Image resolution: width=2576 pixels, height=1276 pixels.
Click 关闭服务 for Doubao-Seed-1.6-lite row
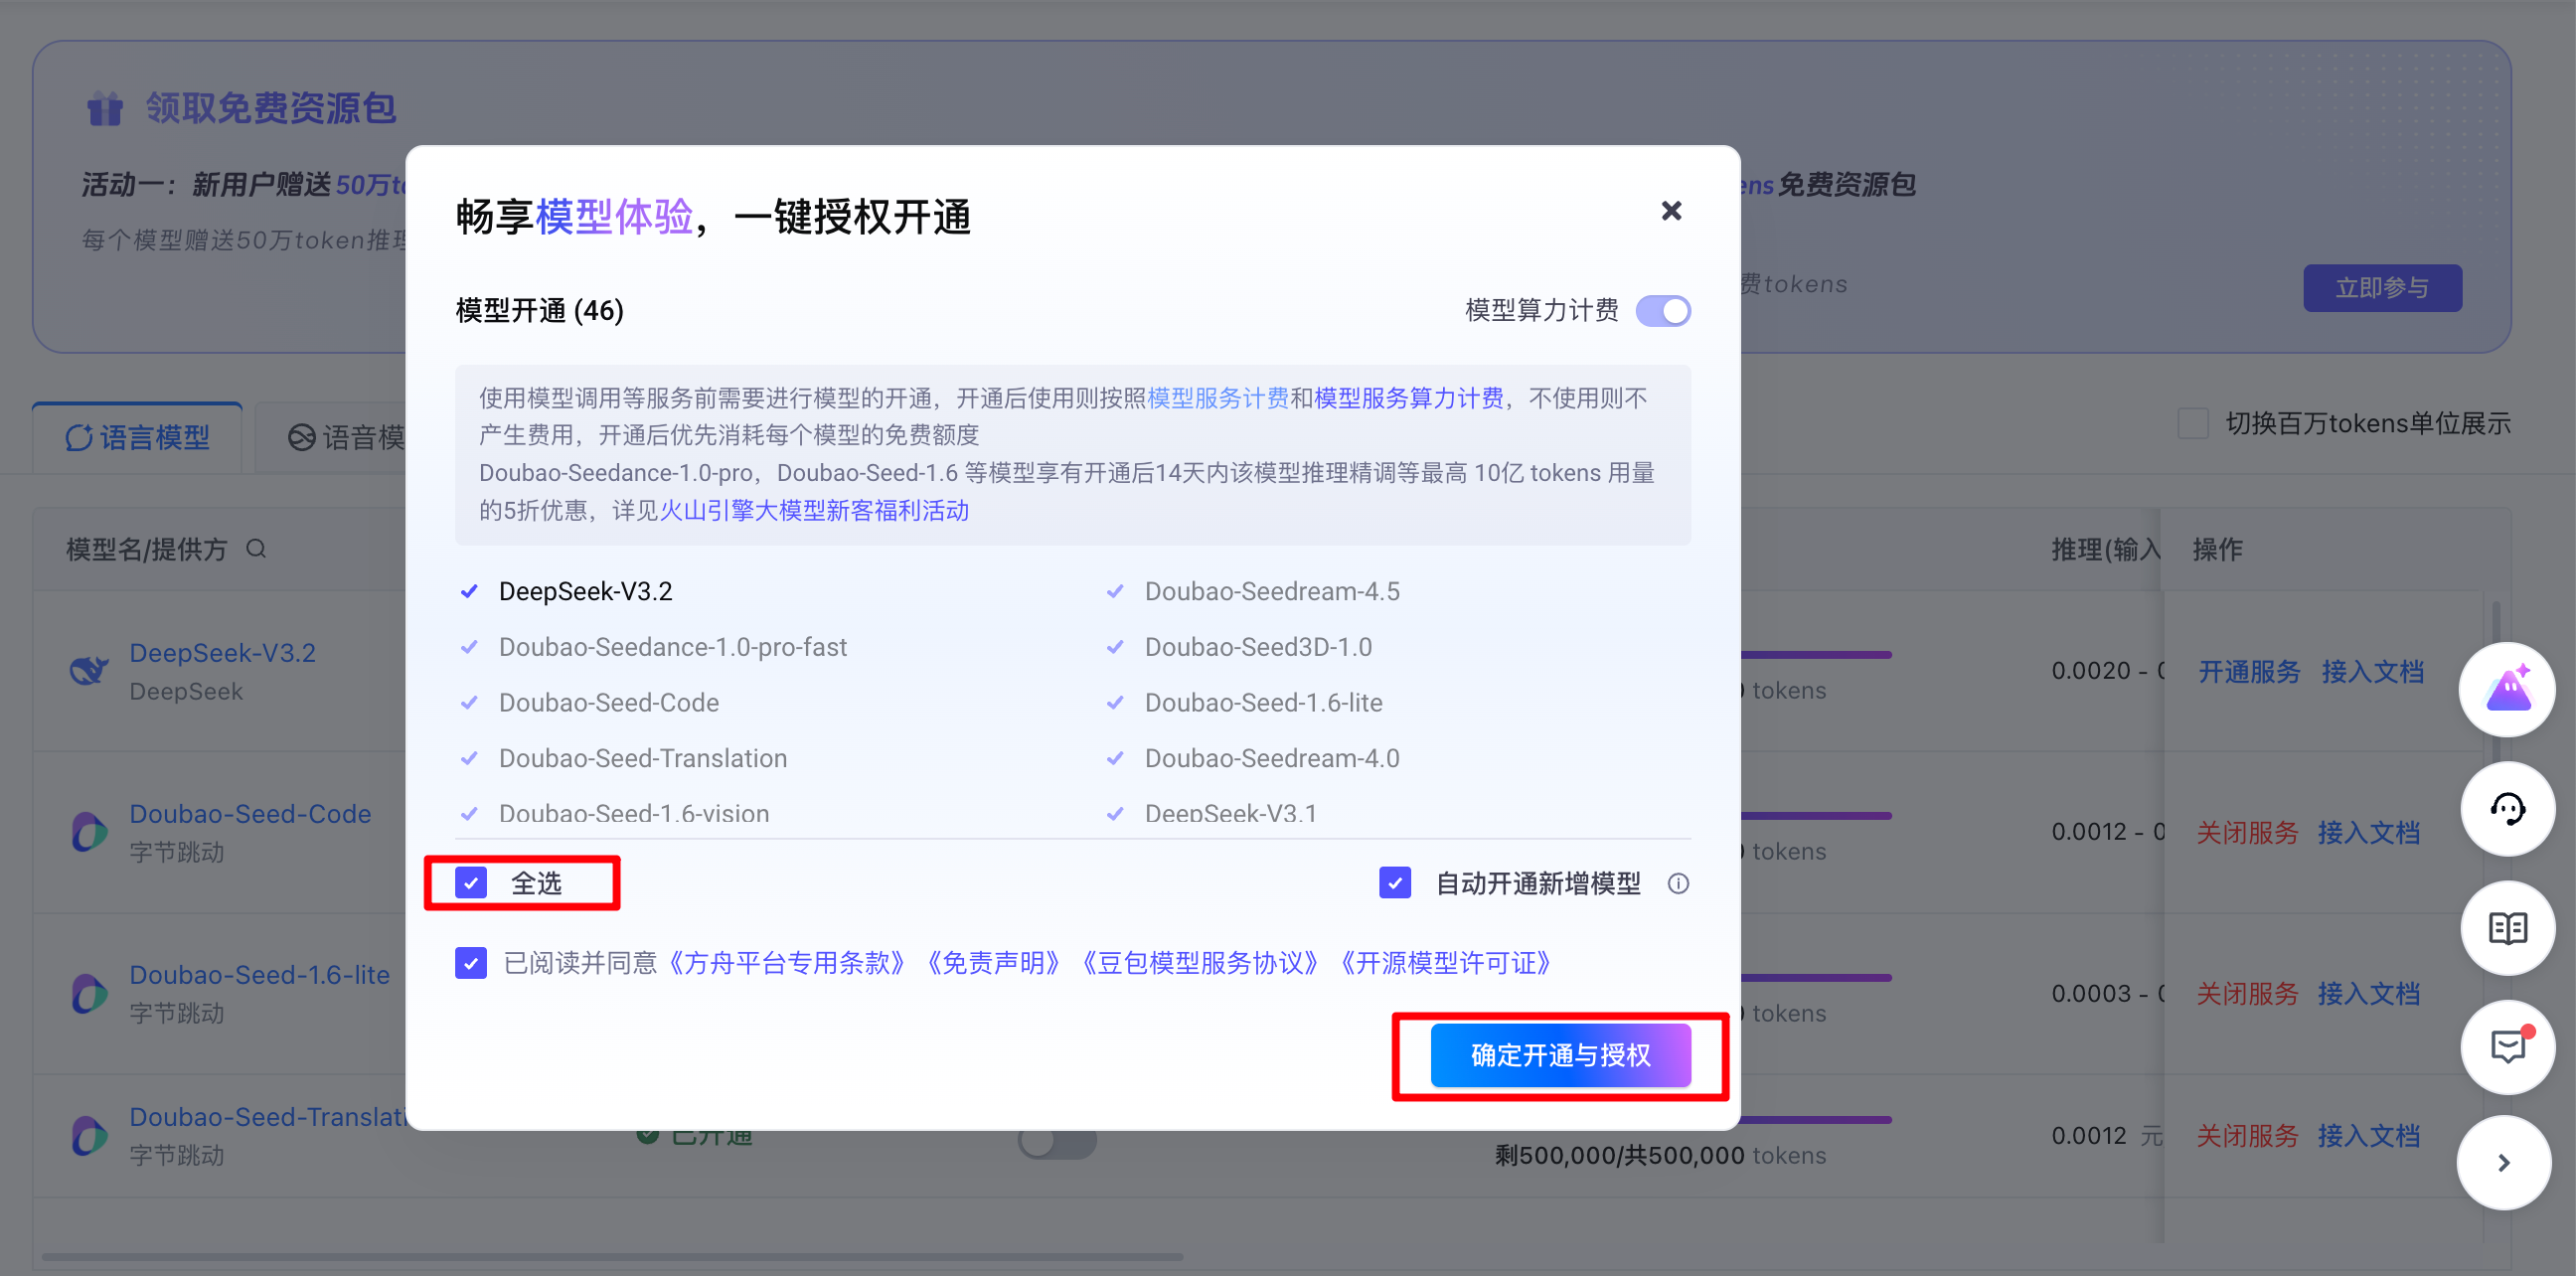pyautogui.click(x=2247, y=993)
